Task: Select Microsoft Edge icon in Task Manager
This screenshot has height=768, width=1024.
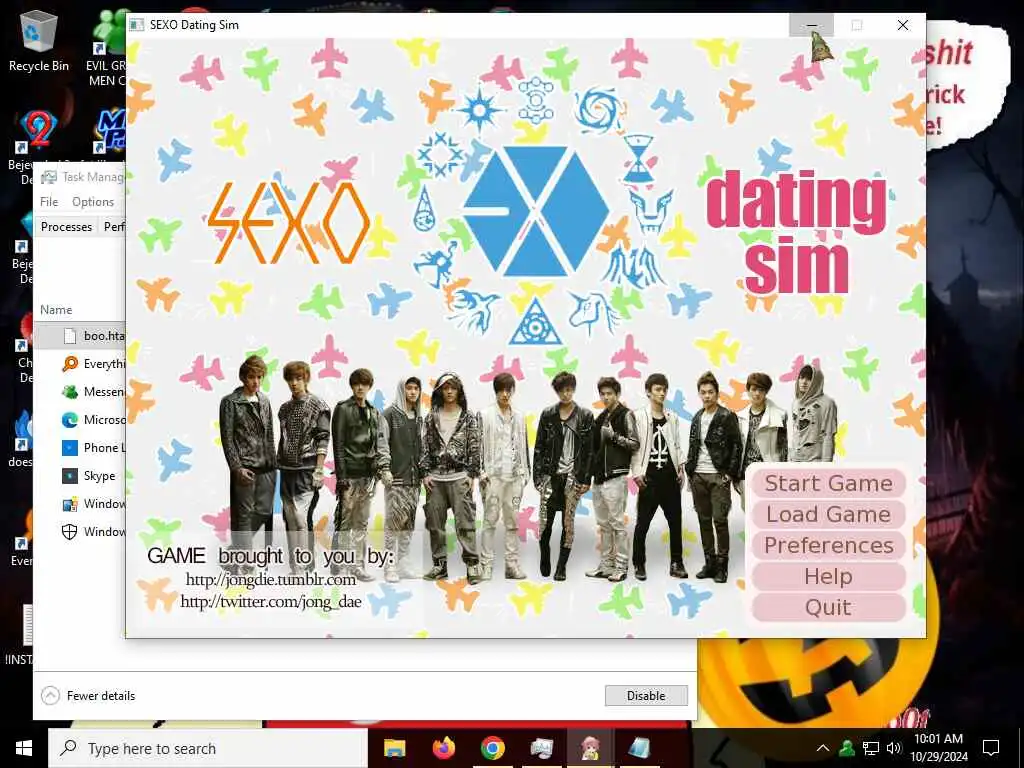Action: [69, 420]
